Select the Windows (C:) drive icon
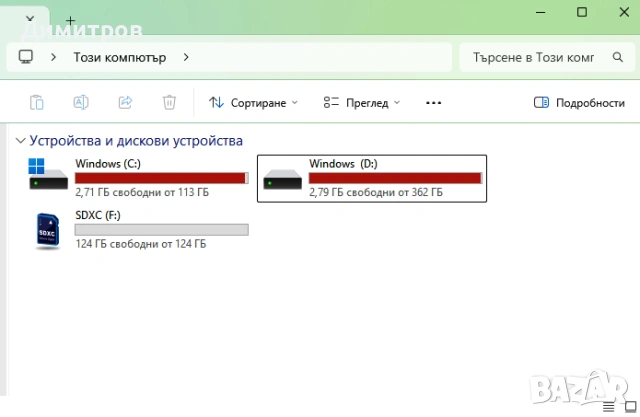Viewport: 640px width, 417px height. pyautogui.click(x=48, y=174)
